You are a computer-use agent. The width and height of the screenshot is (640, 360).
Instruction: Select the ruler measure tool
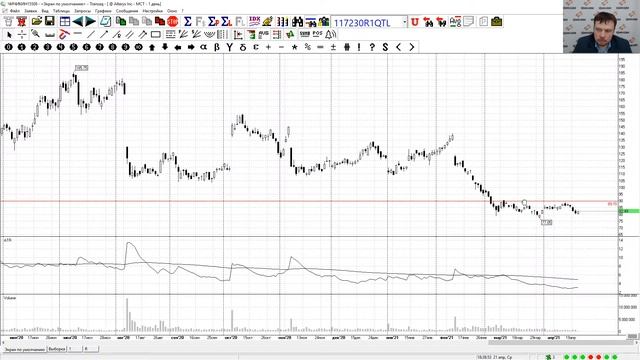(50, 35)
